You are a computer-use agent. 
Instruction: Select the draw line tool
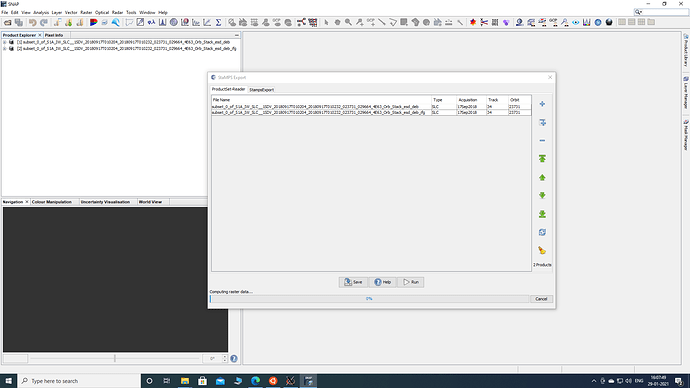click(382, 22)
